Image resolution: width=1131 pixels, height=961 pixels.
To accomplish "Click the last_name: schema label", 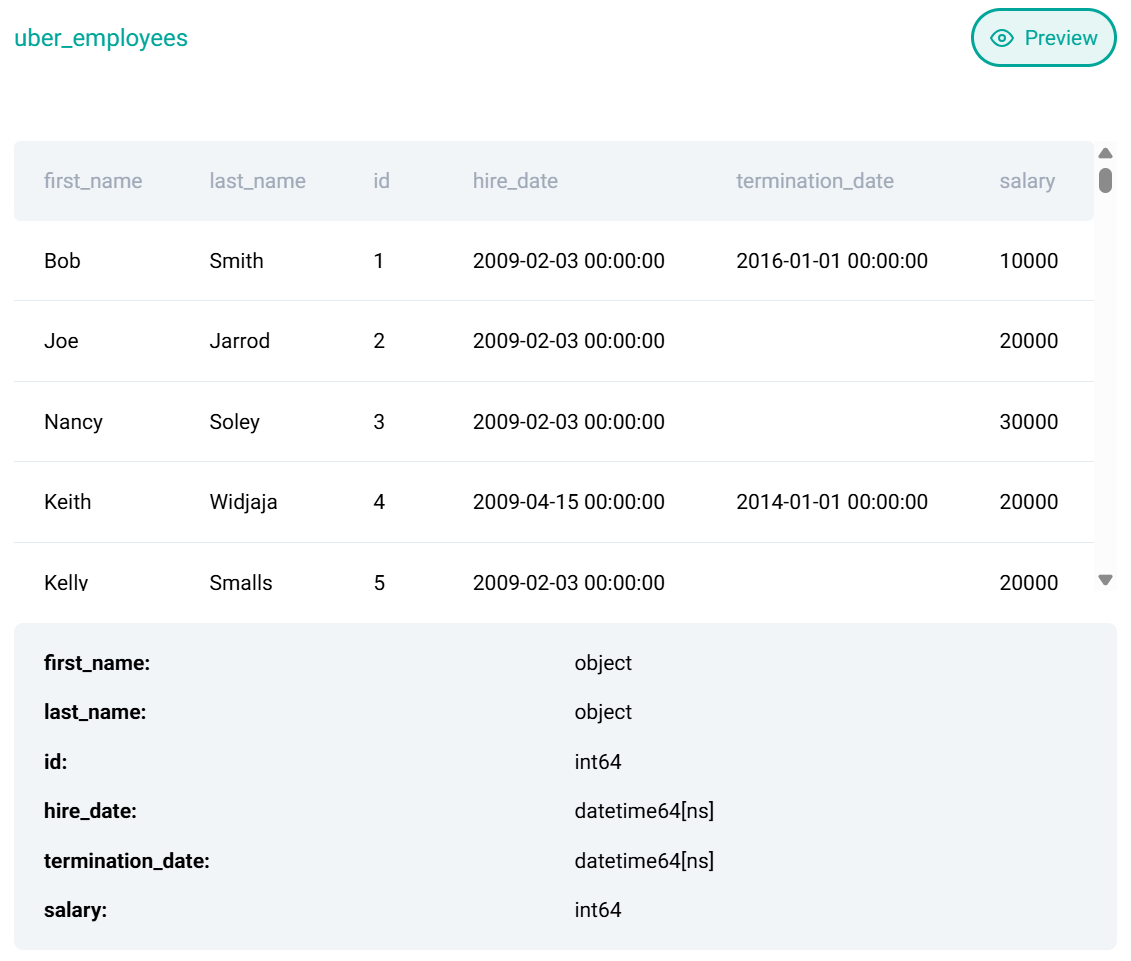I will 94,712.
